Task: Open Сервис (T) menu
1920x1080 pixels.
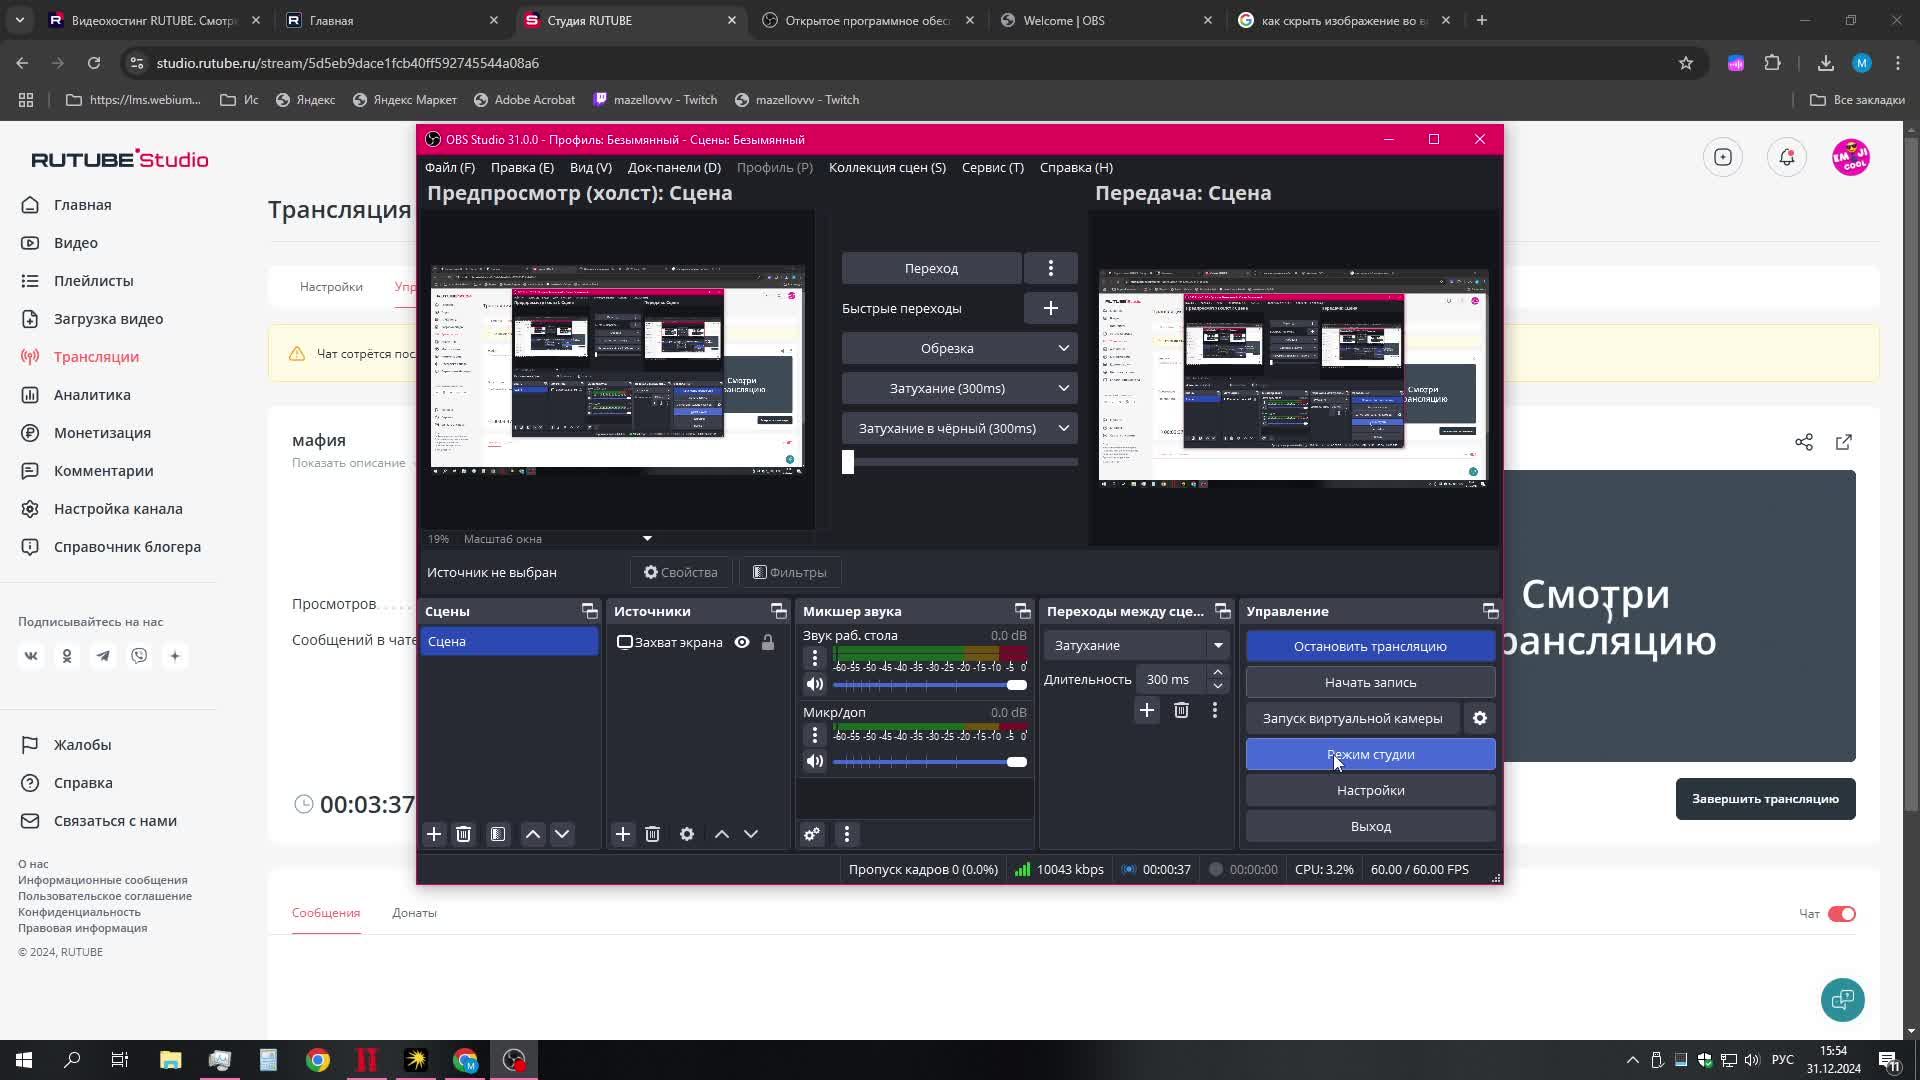Action: (993, 167)
